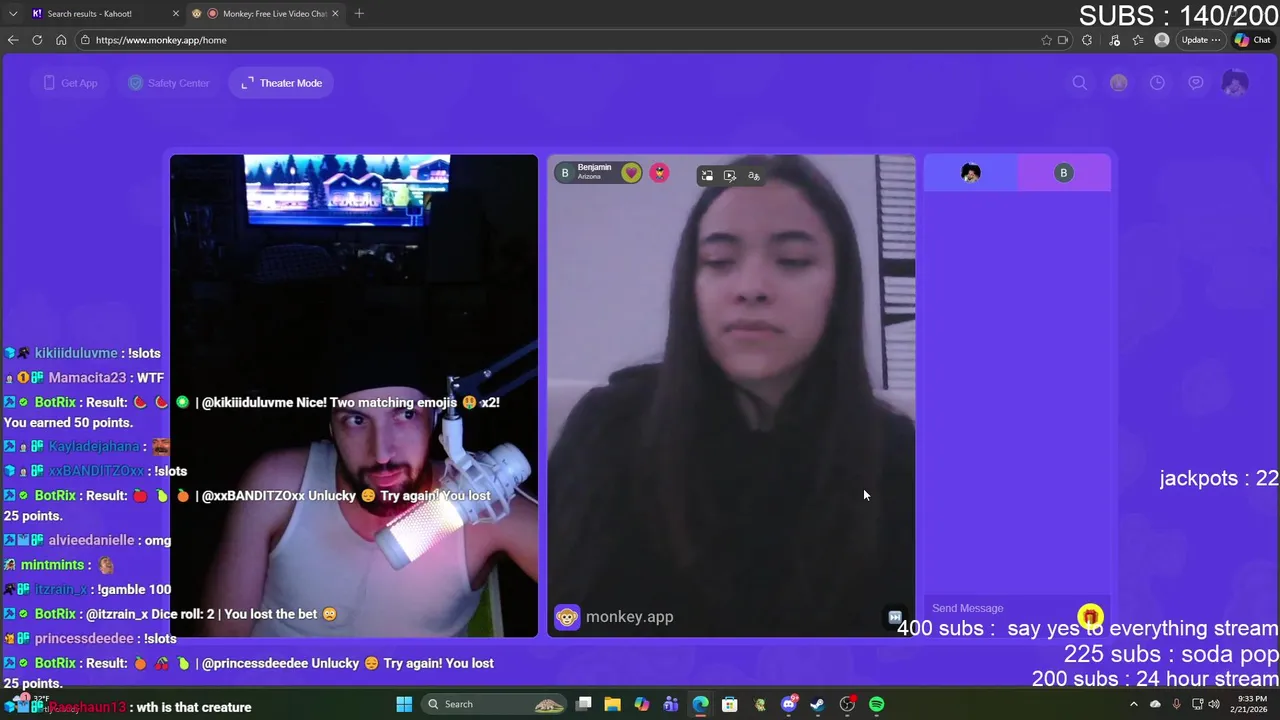Click the video effects play icon
This screenshot has height=720, width=1280.
[730, 176]
